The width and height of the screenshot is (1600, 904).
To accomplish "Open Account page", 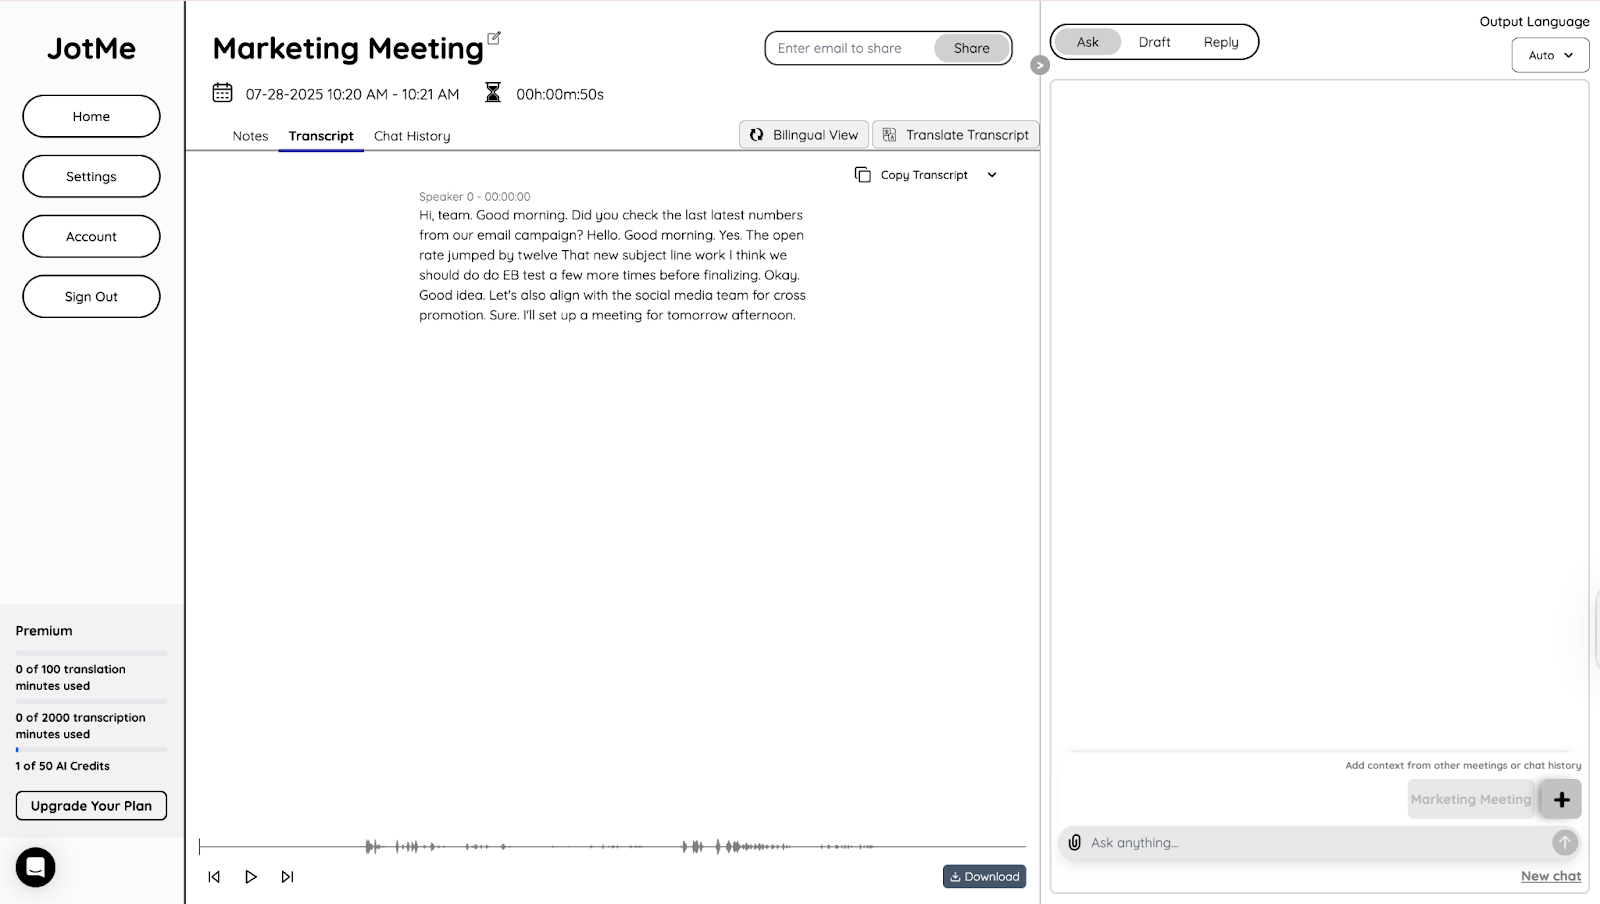I will 91,237.
